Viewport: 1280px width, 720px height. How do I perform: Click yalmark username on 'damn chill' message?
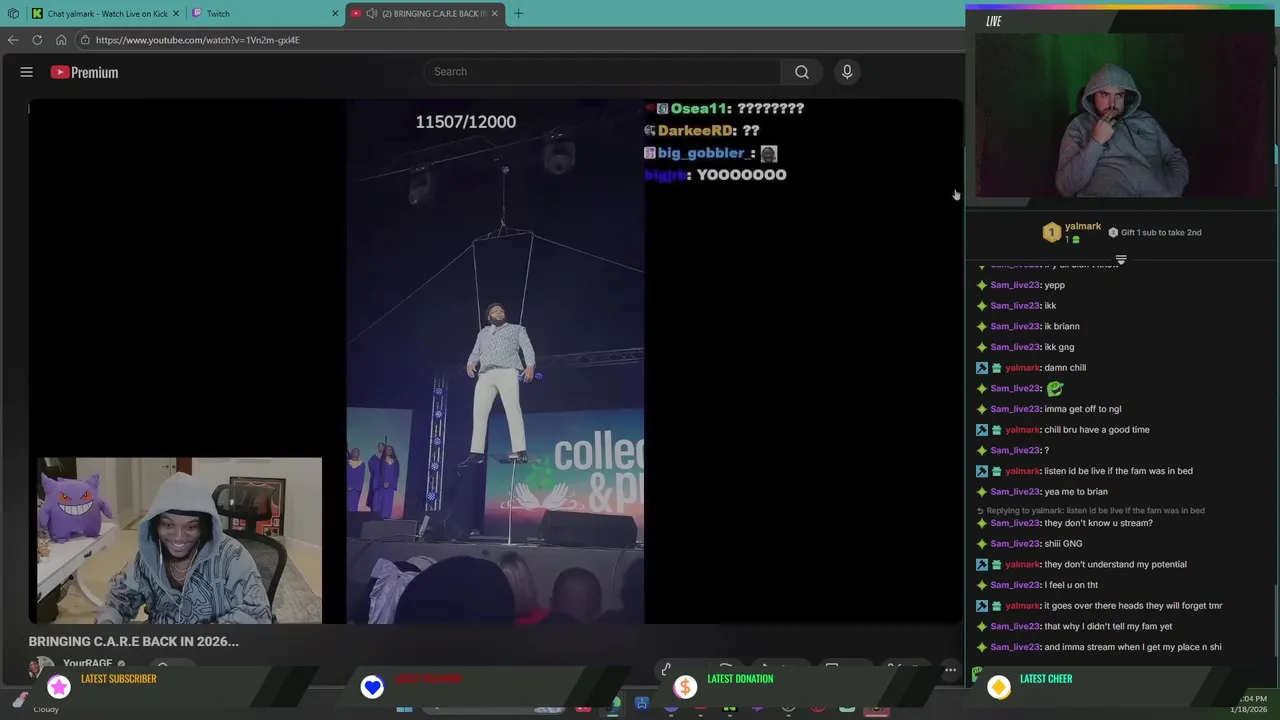[1022, 367]
